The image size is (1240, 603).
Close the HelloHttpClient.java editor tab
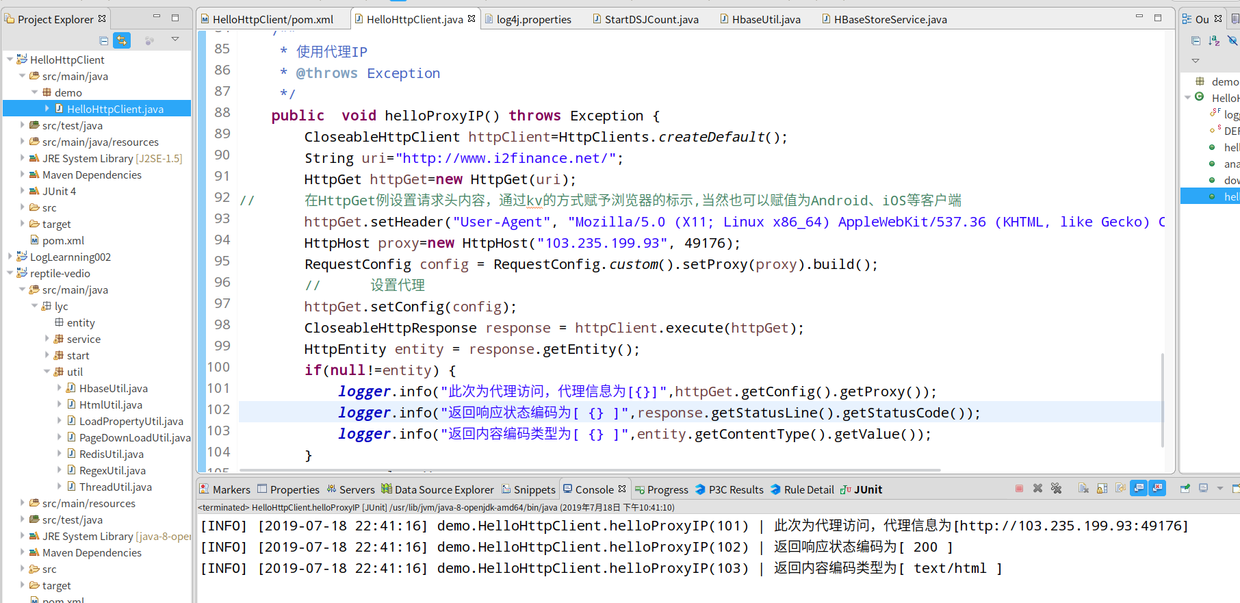472,18
